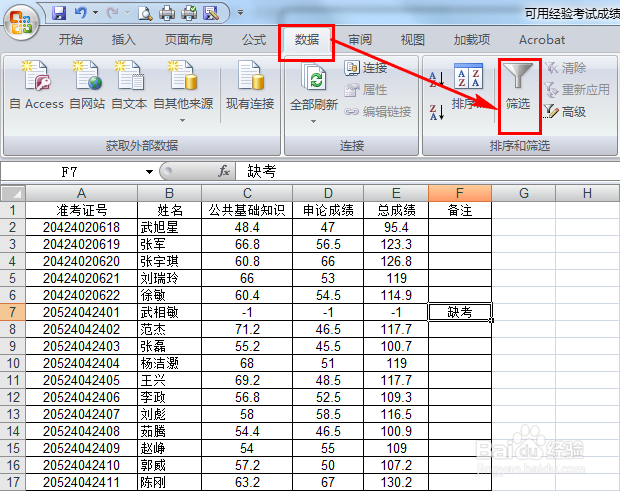Click the quick access icon with pencil
The width and height of the screenshot is (620, 491).
(211, 13)
